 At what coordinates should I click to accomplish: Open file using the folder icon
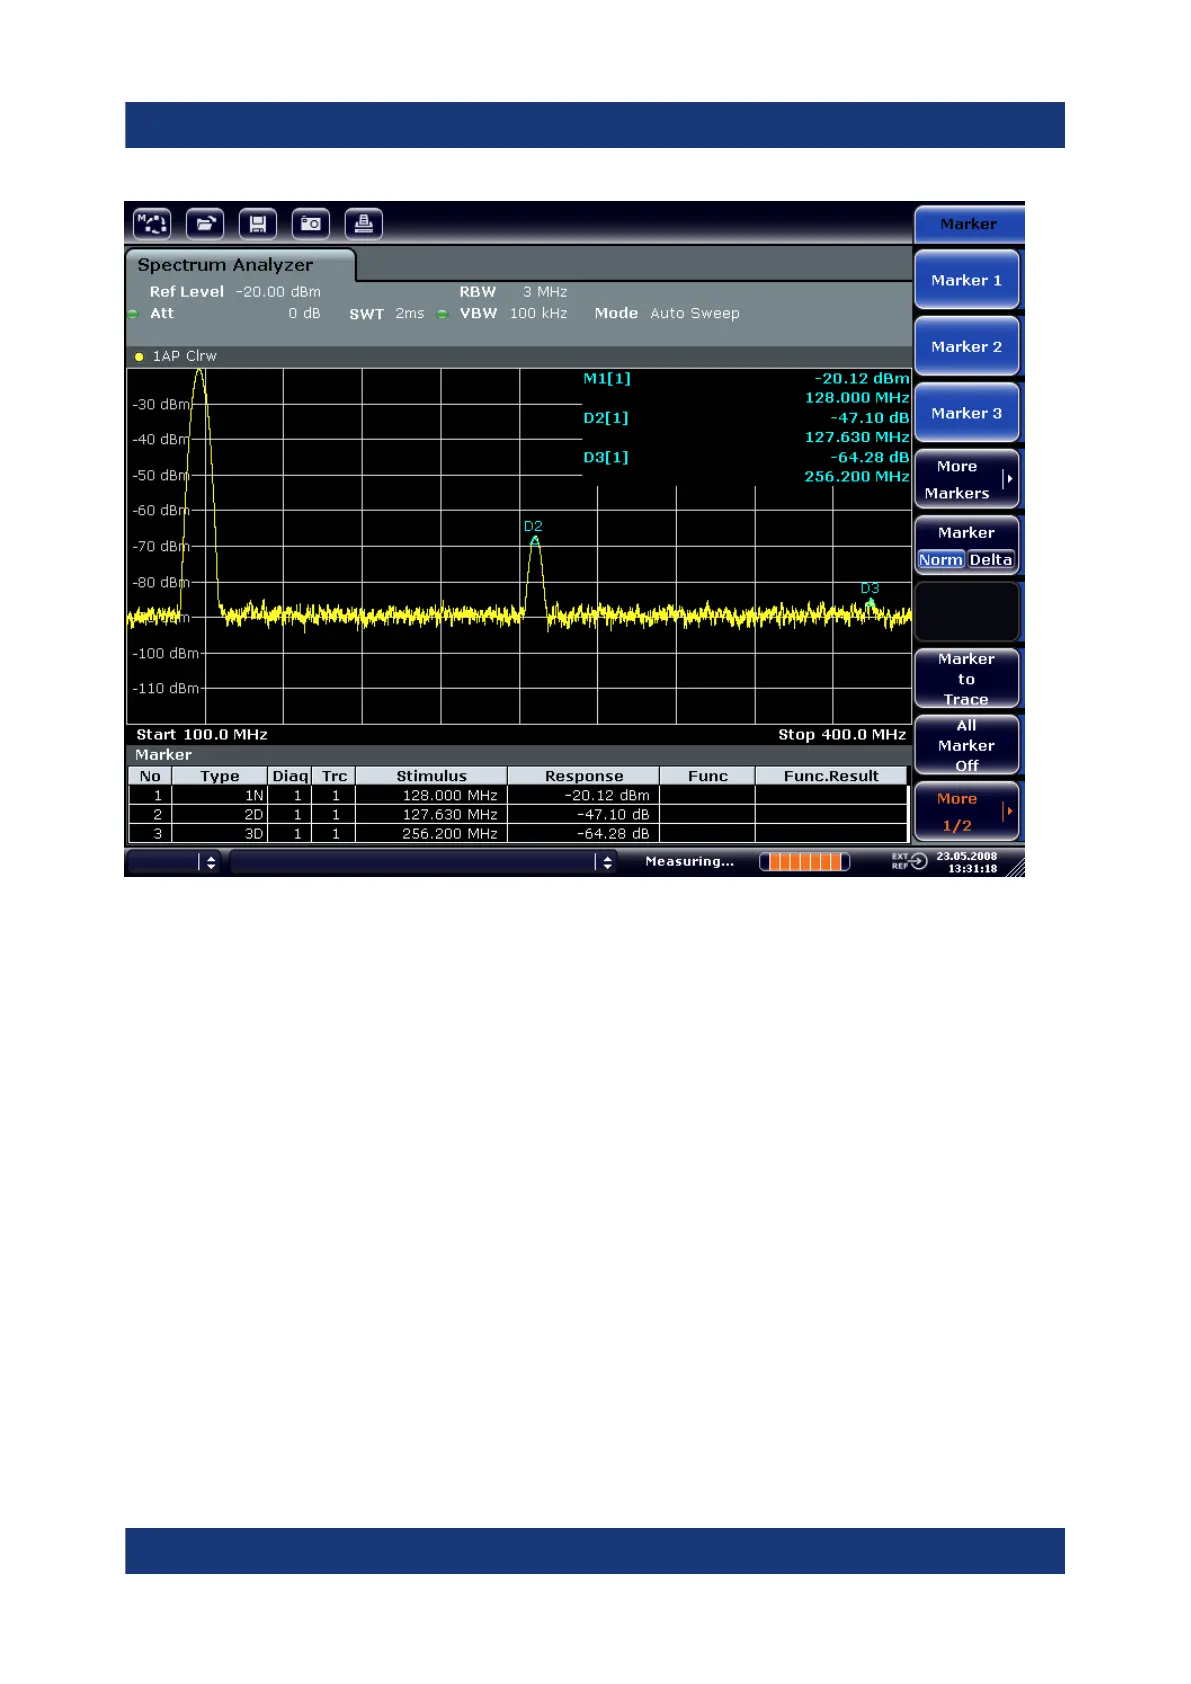coord(205,224)
